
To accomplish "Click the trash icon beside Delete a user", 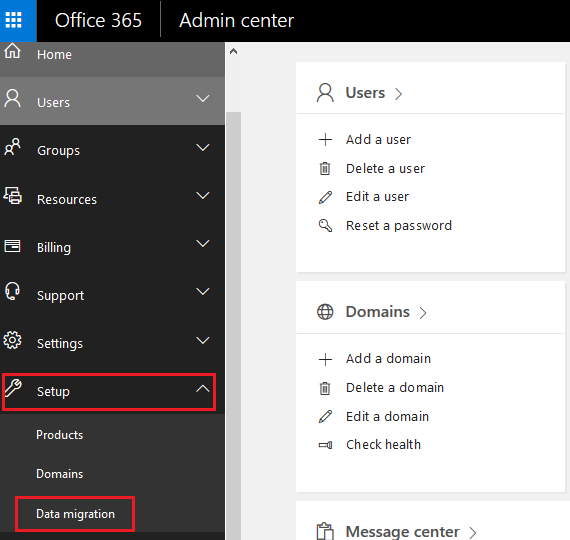I will [x=325, y=168].
